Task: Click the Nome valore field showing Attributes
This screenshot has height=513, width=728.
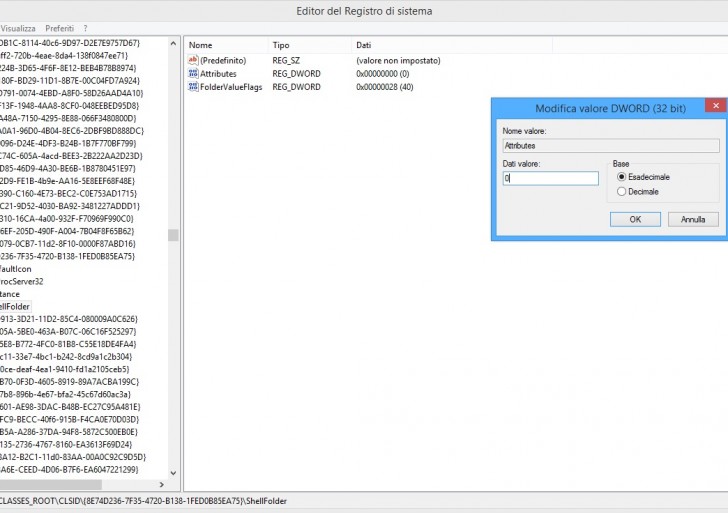Action: click(608, 145)
